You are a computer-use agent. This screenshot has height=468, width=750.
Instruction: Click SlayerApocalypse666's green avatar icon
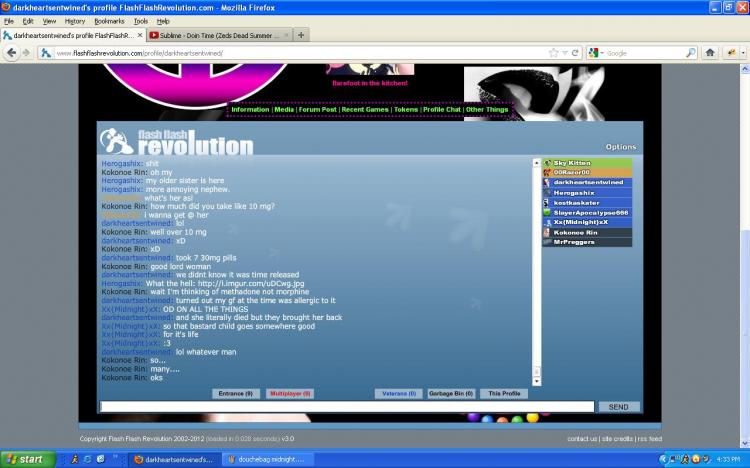547,212
